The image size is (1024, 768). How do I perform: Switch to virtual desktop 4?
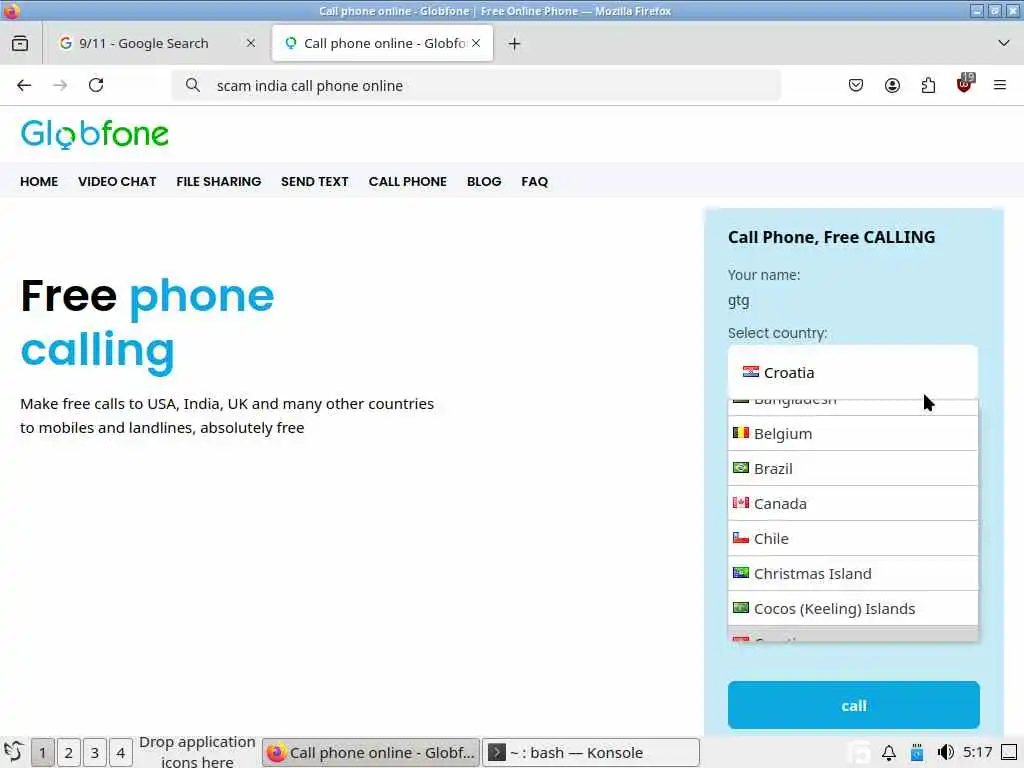[121, 753]
